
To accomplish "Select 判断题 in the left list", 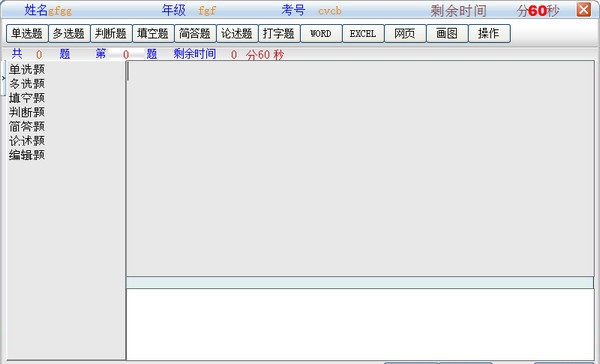I will 27,112.
